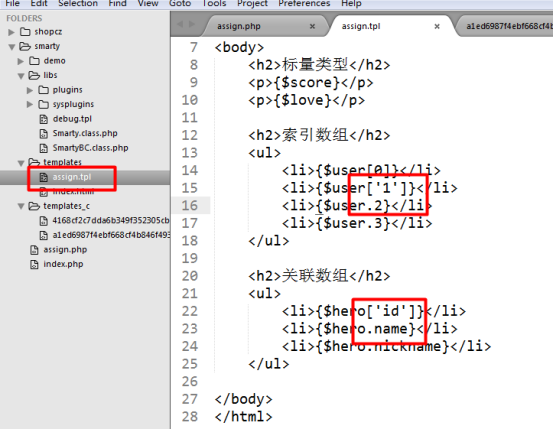Open file a1ed6987f4ebf668cf4b846f493 in templates_c
Image resolution: width=554 pixels, height=430 pixels.
tap(111, 235)
